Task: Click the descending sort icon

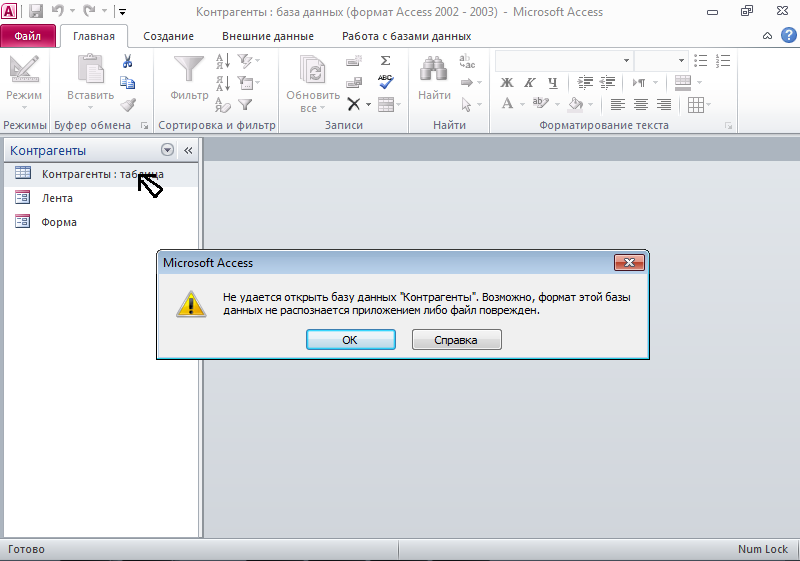Action: pyautogui.click(x=223, y=83)
